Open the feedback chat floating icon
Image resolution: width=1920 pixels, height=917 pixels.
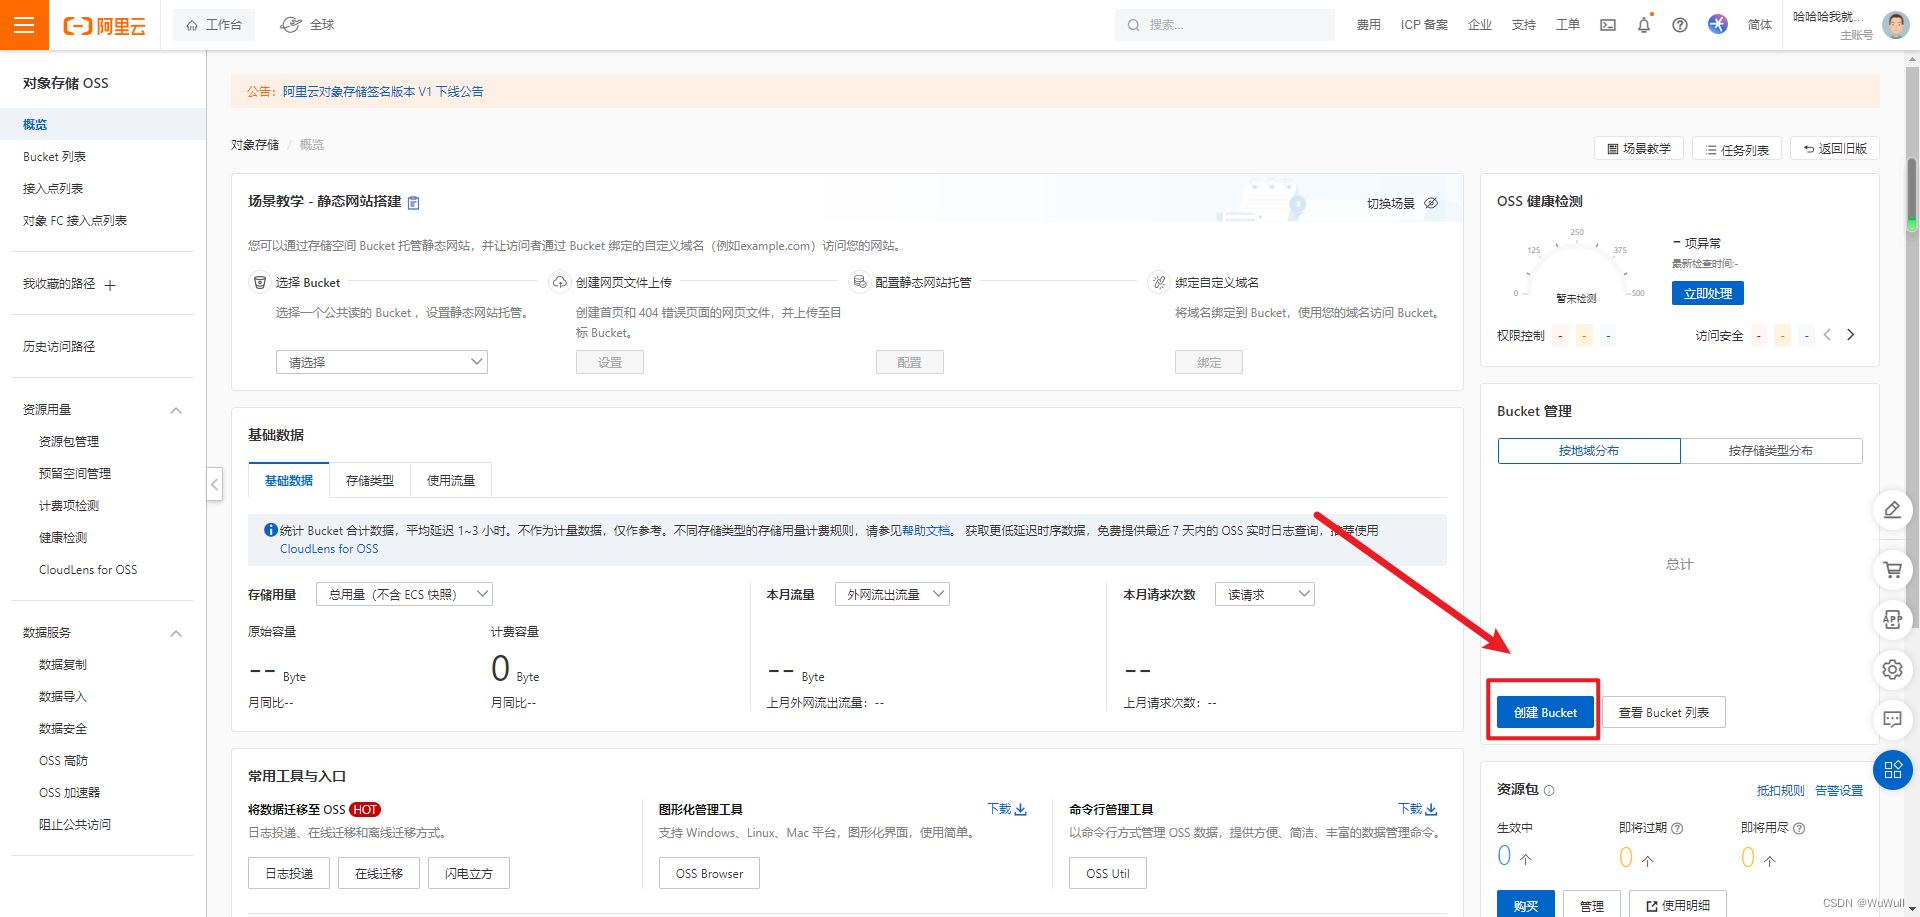coord(1892,719)
